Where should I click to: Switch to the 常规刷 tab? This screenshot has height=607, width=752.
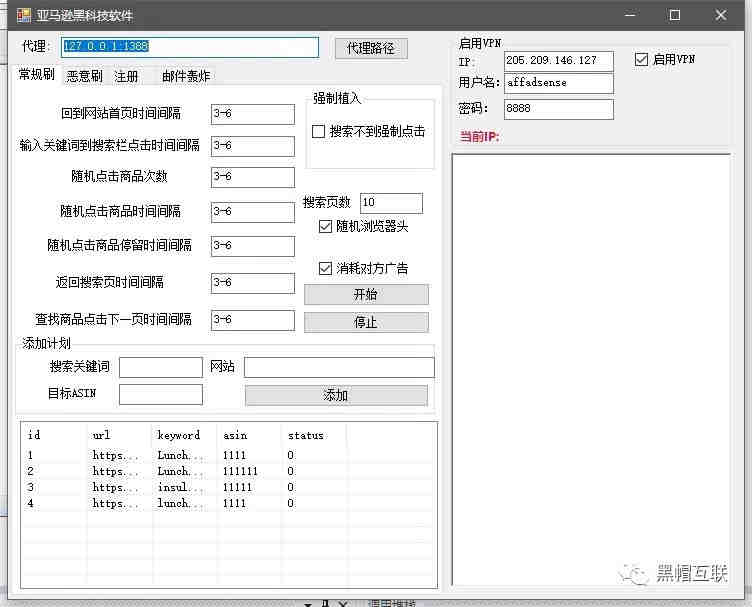click(37, 74)
